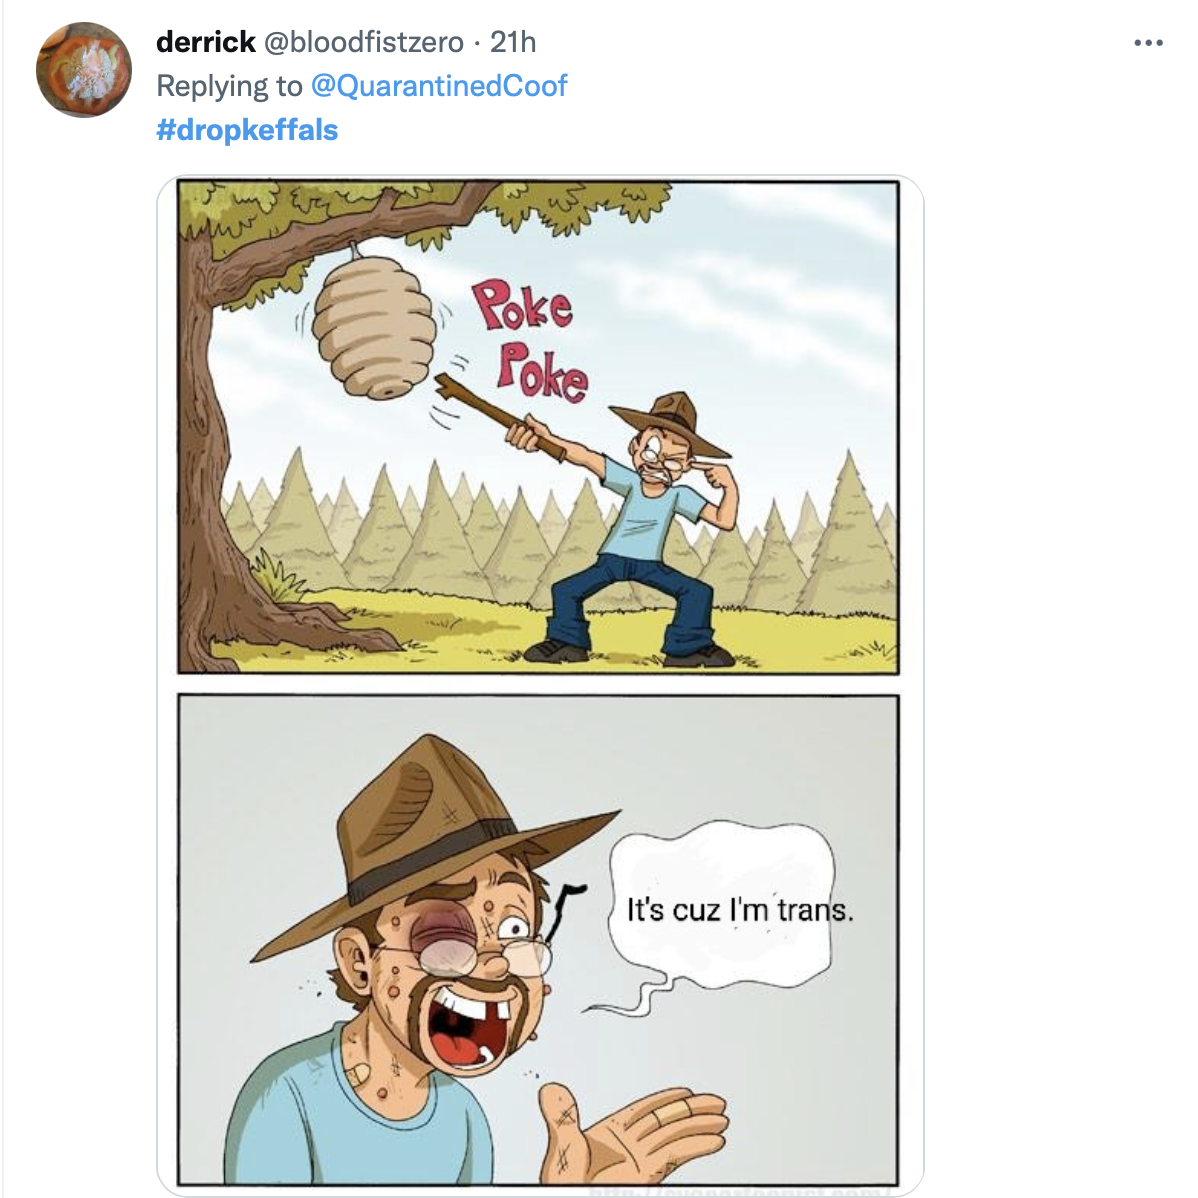Click the @bloodfistzero handle
This screenshot has width=1198, height=1198.
[x=363, y=42]
